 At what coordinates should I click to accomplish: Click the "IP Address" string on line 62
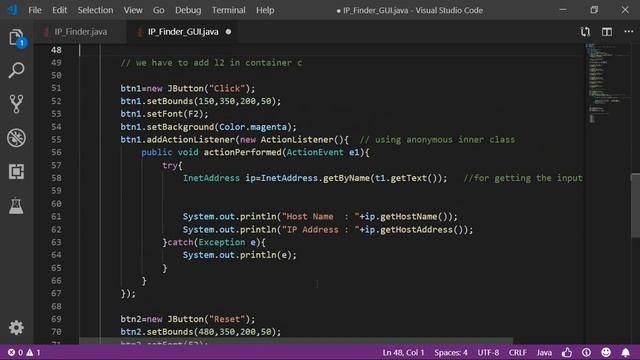point(320,229)
